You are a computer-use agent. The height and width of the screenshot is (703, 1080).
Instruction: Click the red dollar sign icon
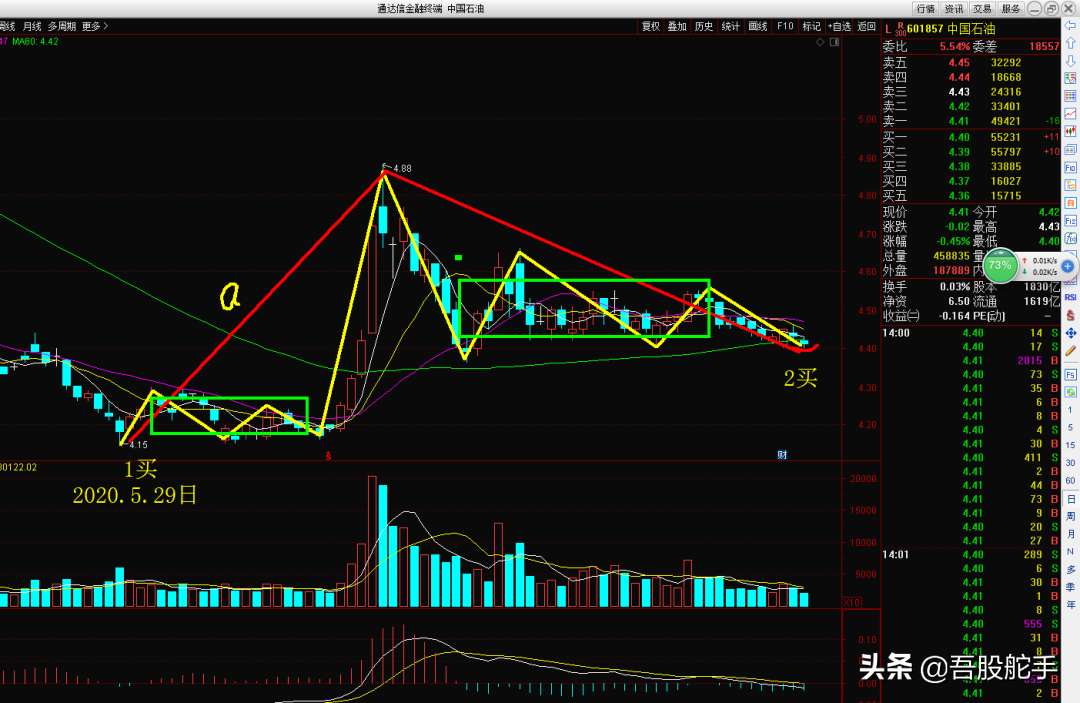coord(1070,315)
